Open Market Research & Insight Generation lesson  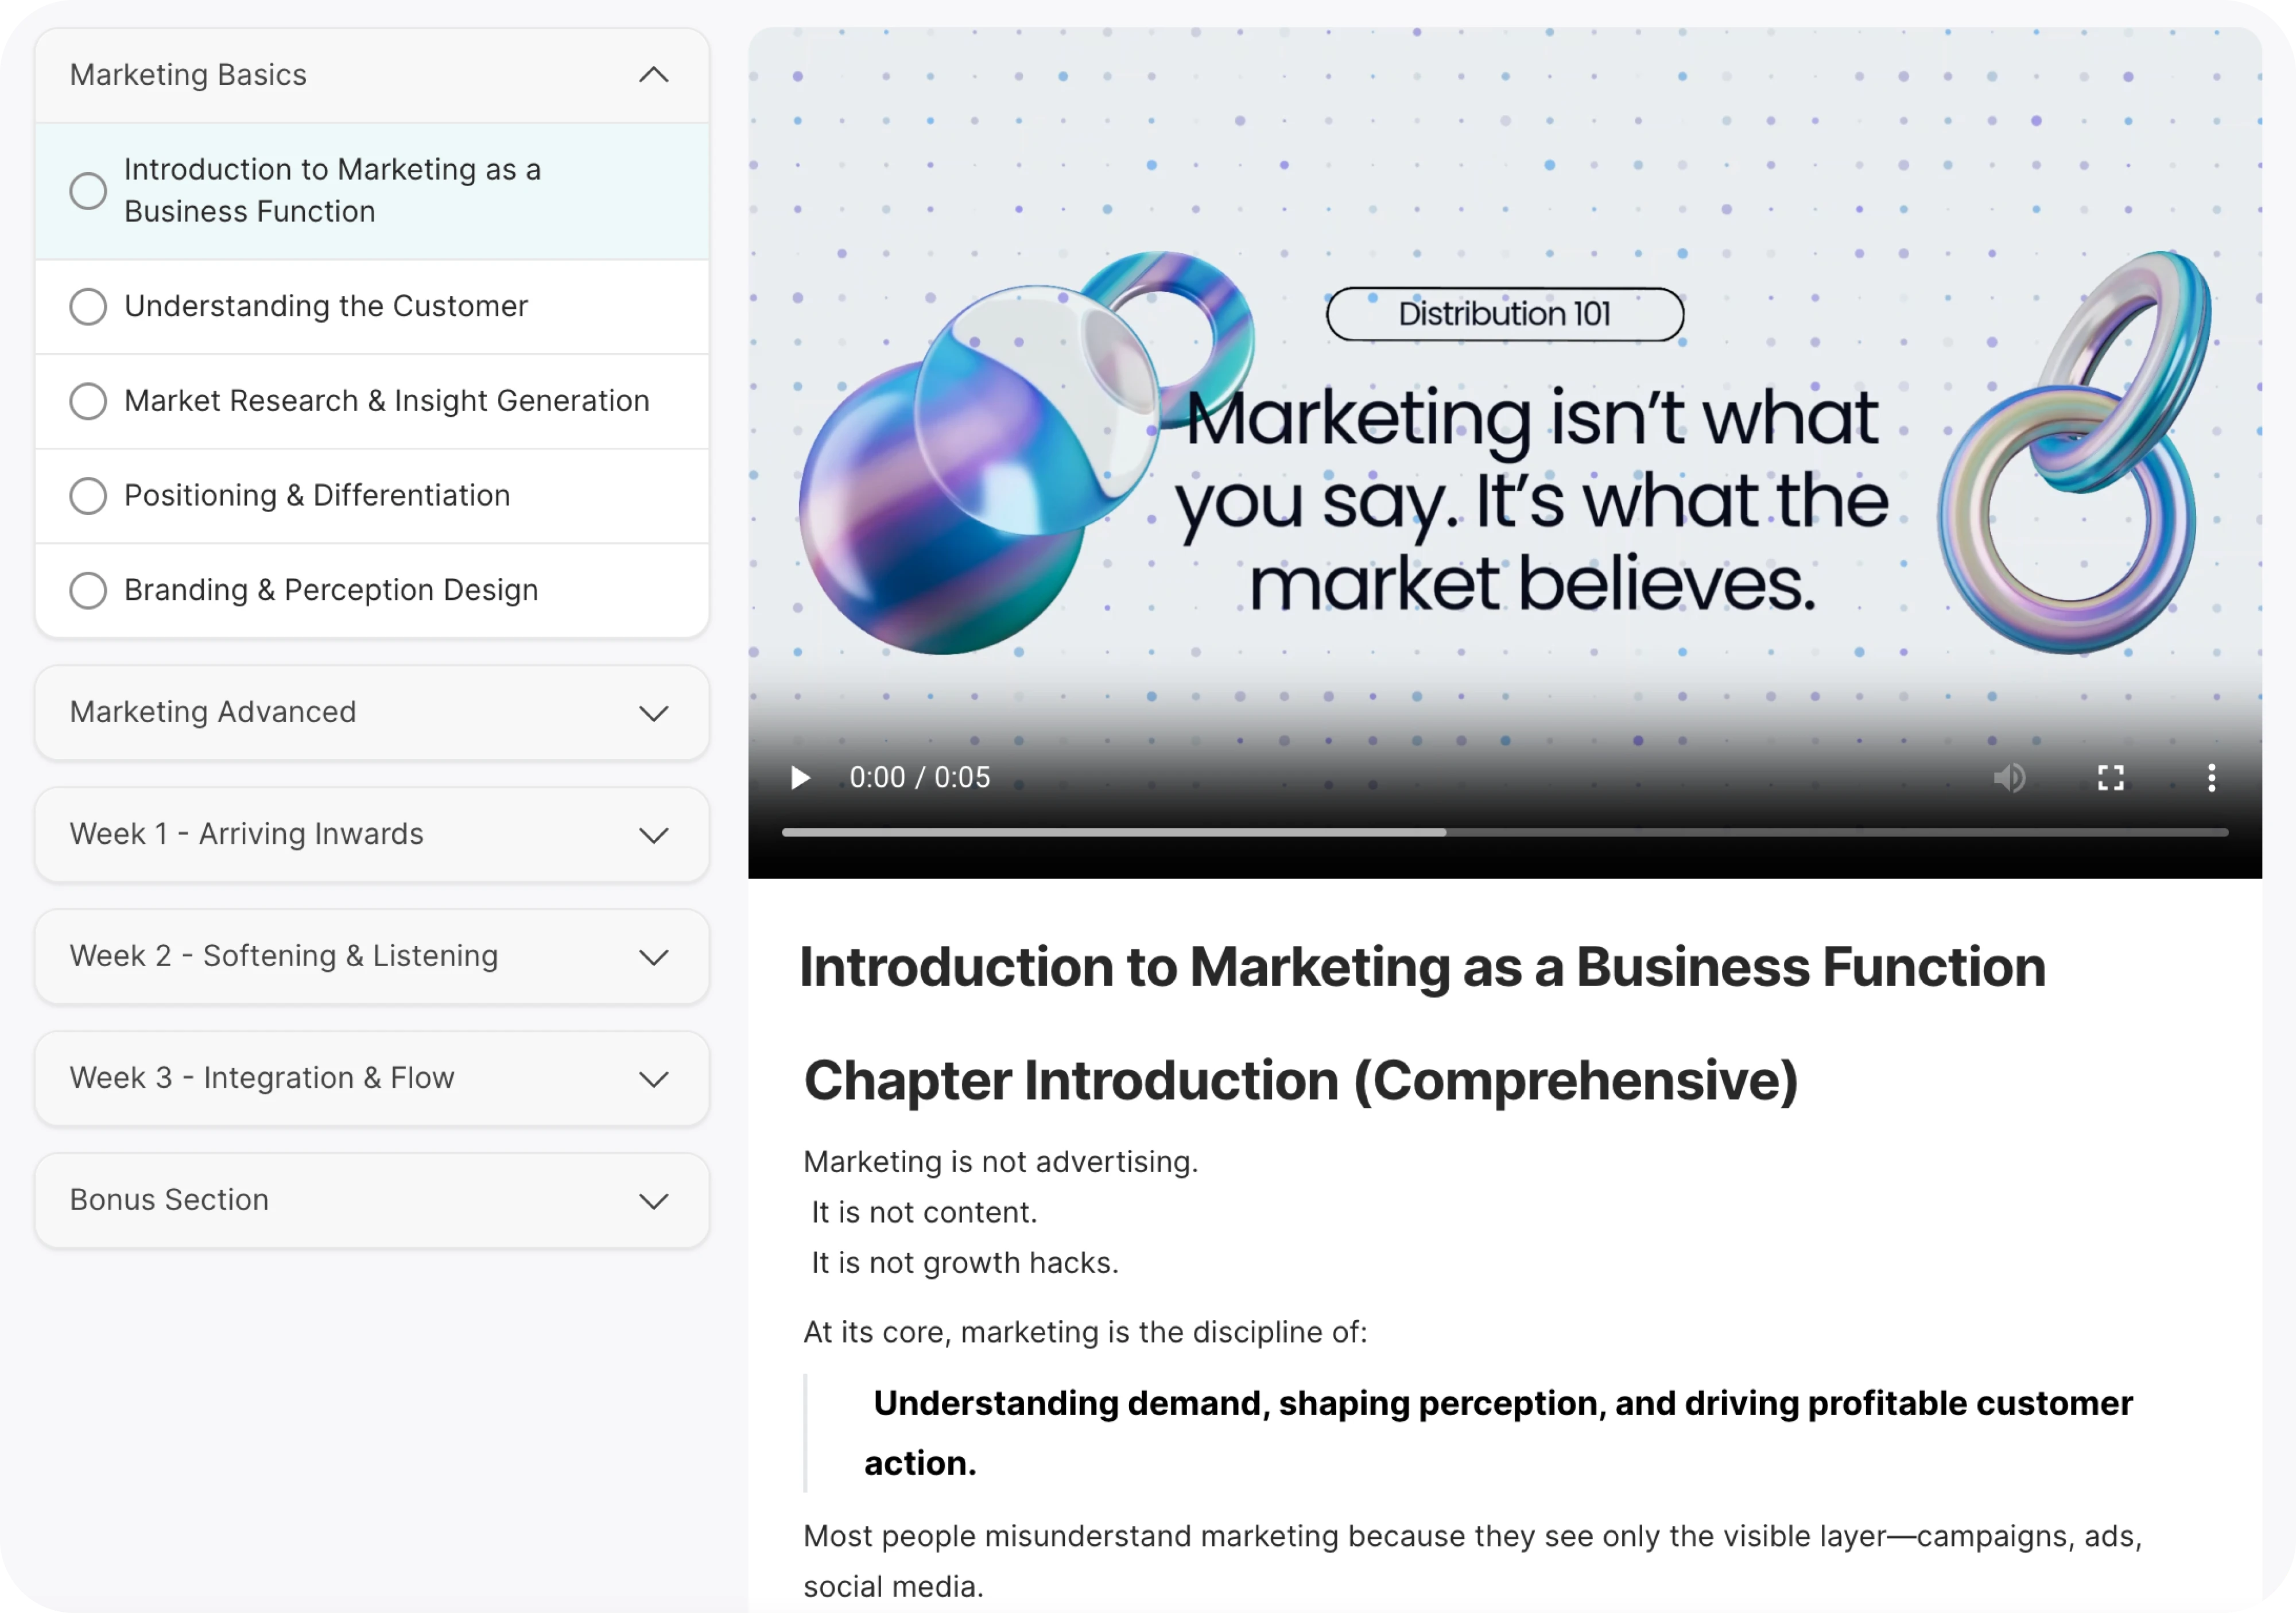pos(386,401)
